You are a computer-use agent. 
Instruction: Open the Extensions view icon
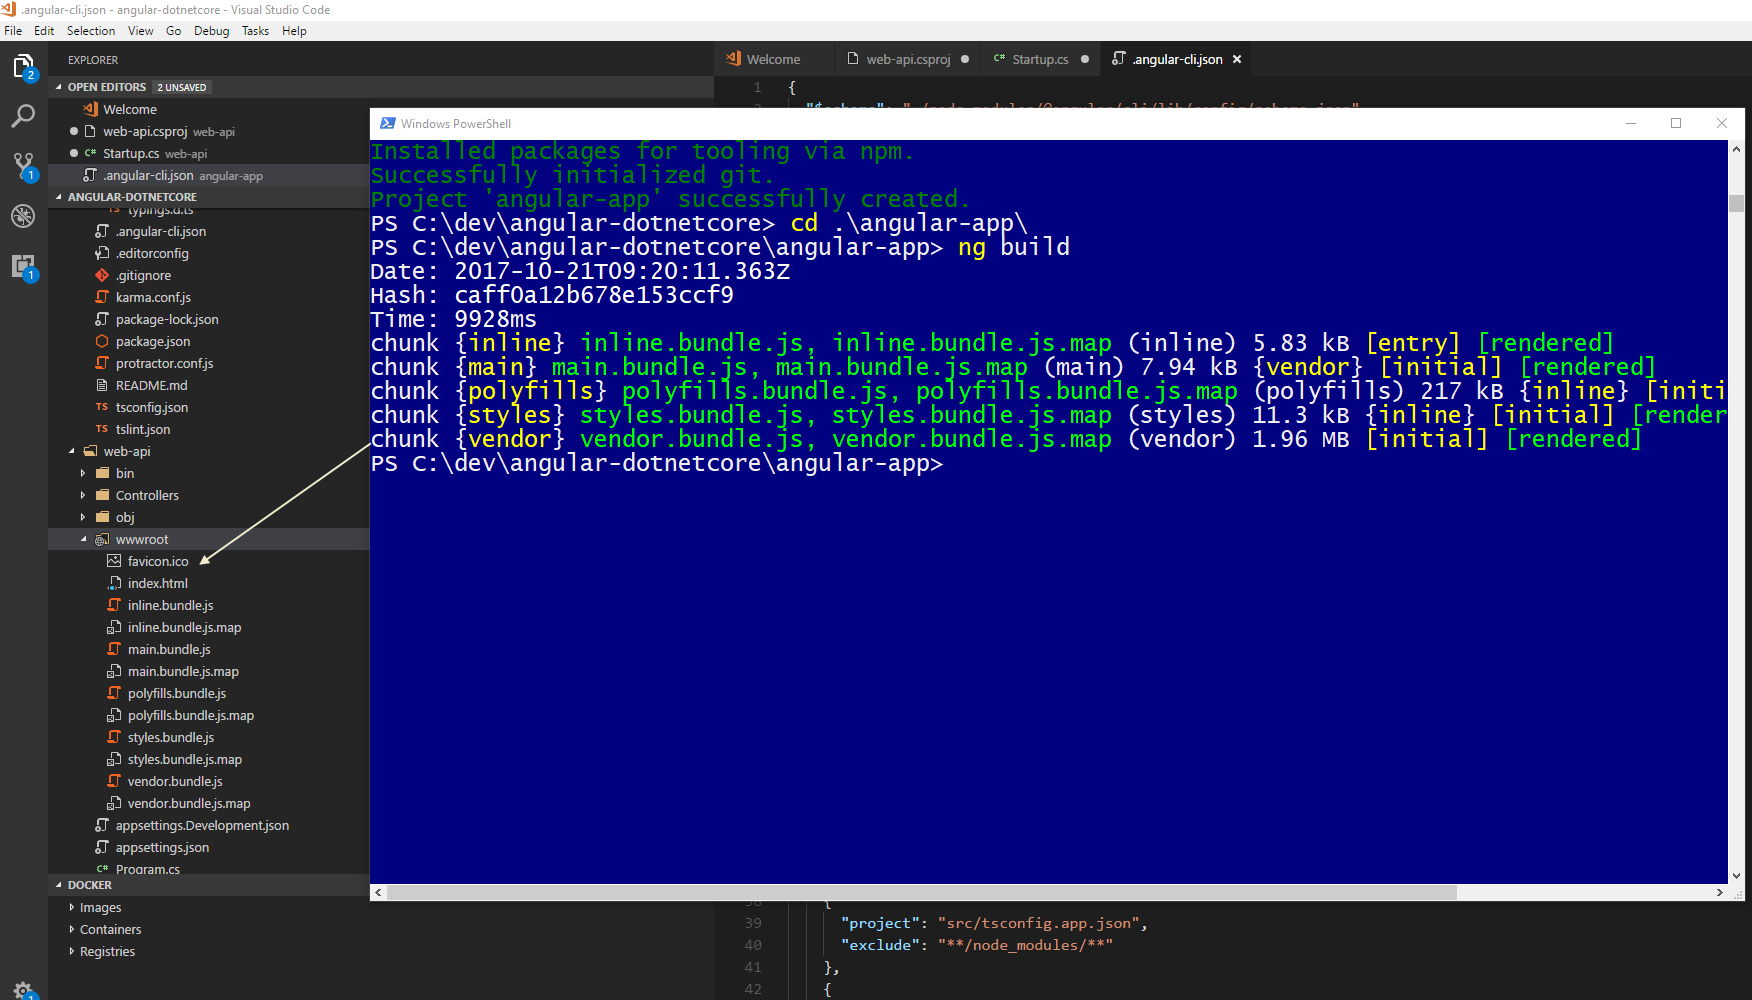click(23, 266)
